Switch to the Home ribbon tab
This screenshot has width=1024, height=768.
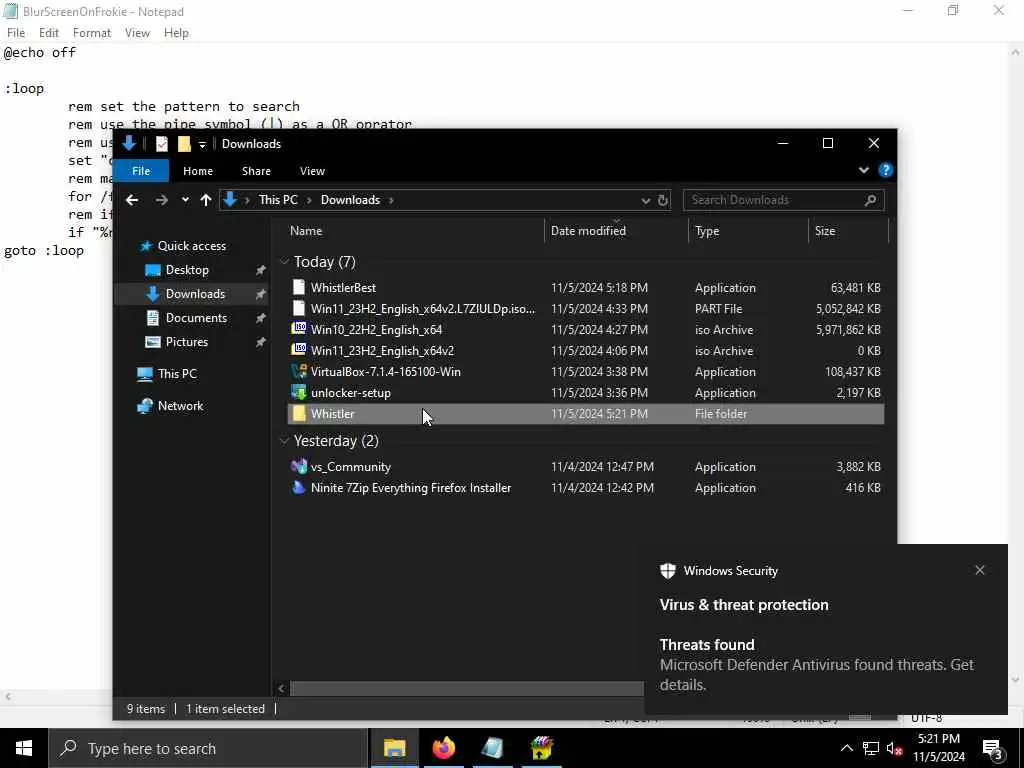click(198, 170)
